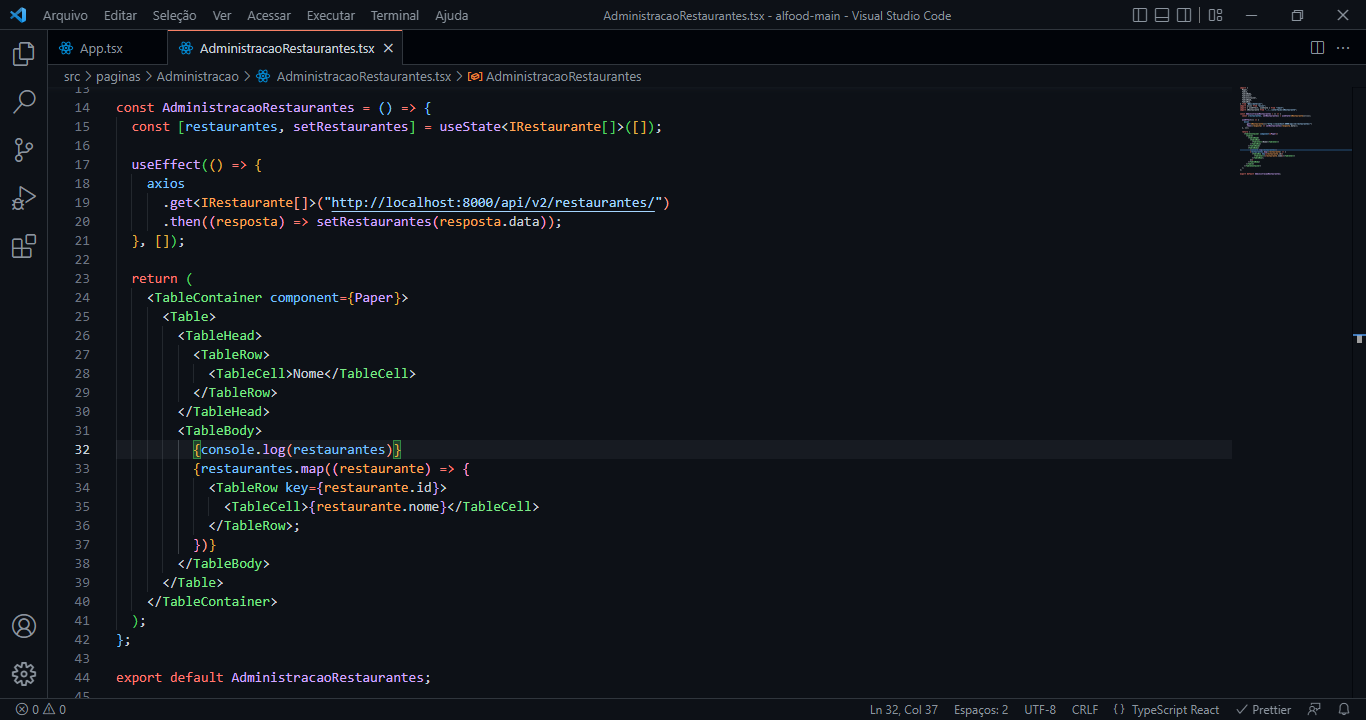
Task: Expand the paginas breadcrumb
Action: click(118, 76)
